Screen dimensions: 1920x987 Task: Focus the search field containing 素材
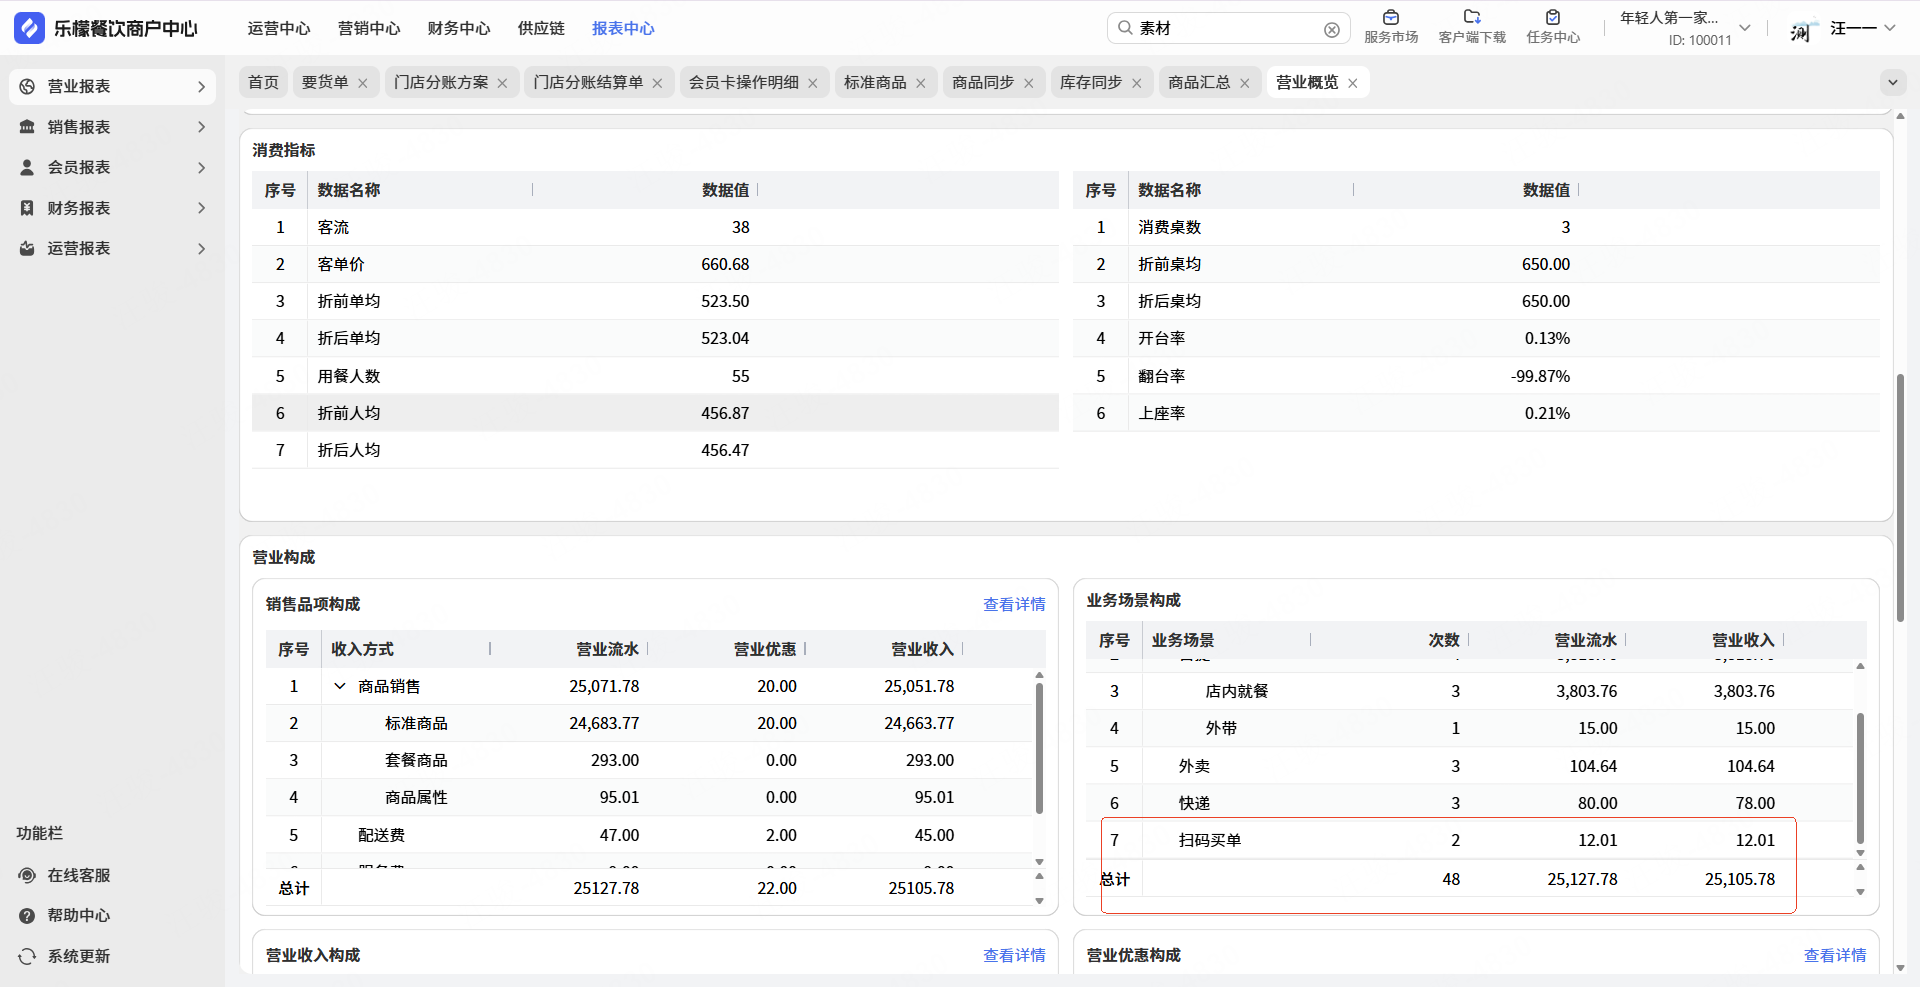point(1229,28)
